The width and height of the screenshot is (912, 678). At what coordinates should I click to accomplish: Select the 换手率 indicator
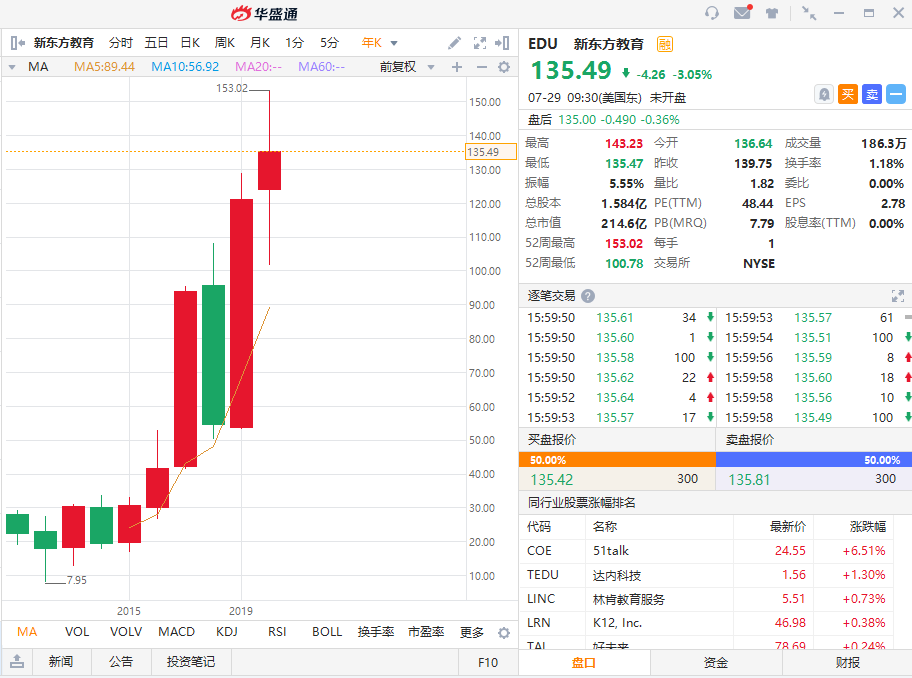point(376,632)
